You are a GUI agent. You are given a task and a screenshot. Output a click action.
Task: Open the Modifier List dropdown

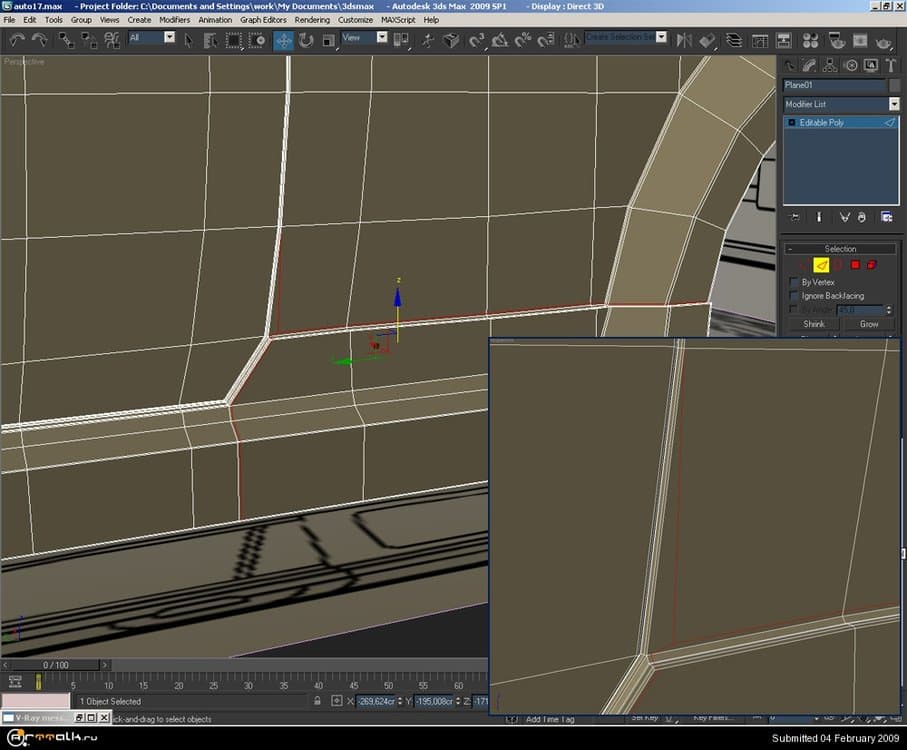click(894, 104)
